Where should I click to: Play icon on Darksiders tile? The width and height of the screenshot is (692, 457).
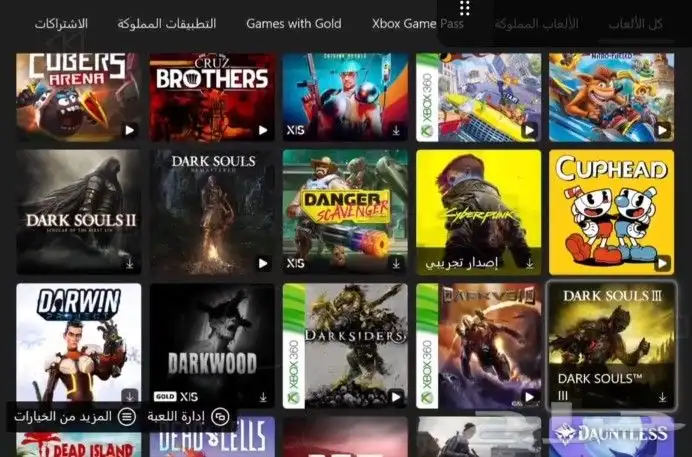coord(396,397)
